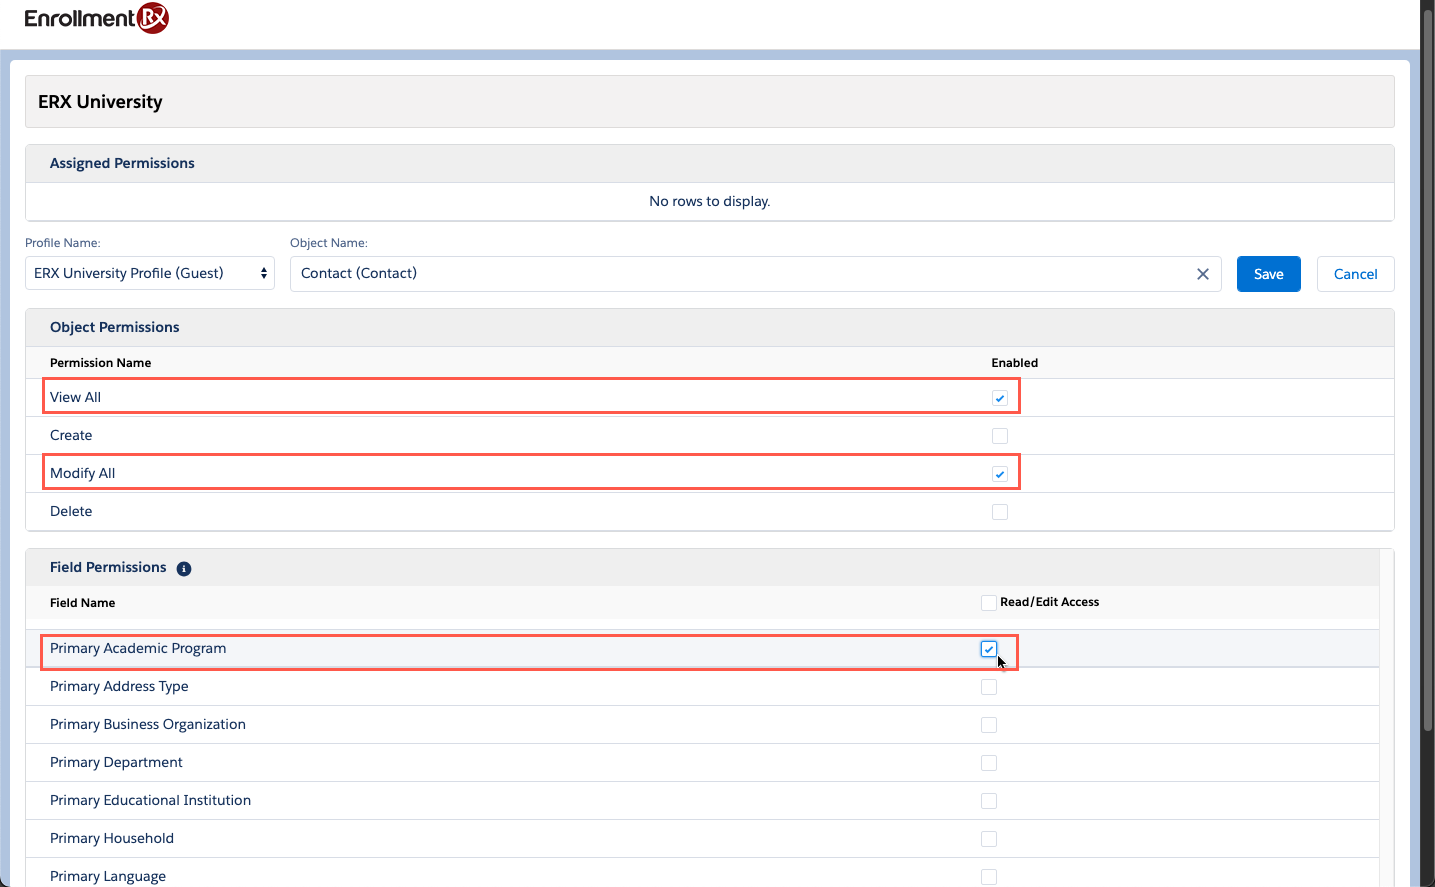Click the Object Name Contact field
The height and width of the screenshot is (887, 1435).
point(740,274)
